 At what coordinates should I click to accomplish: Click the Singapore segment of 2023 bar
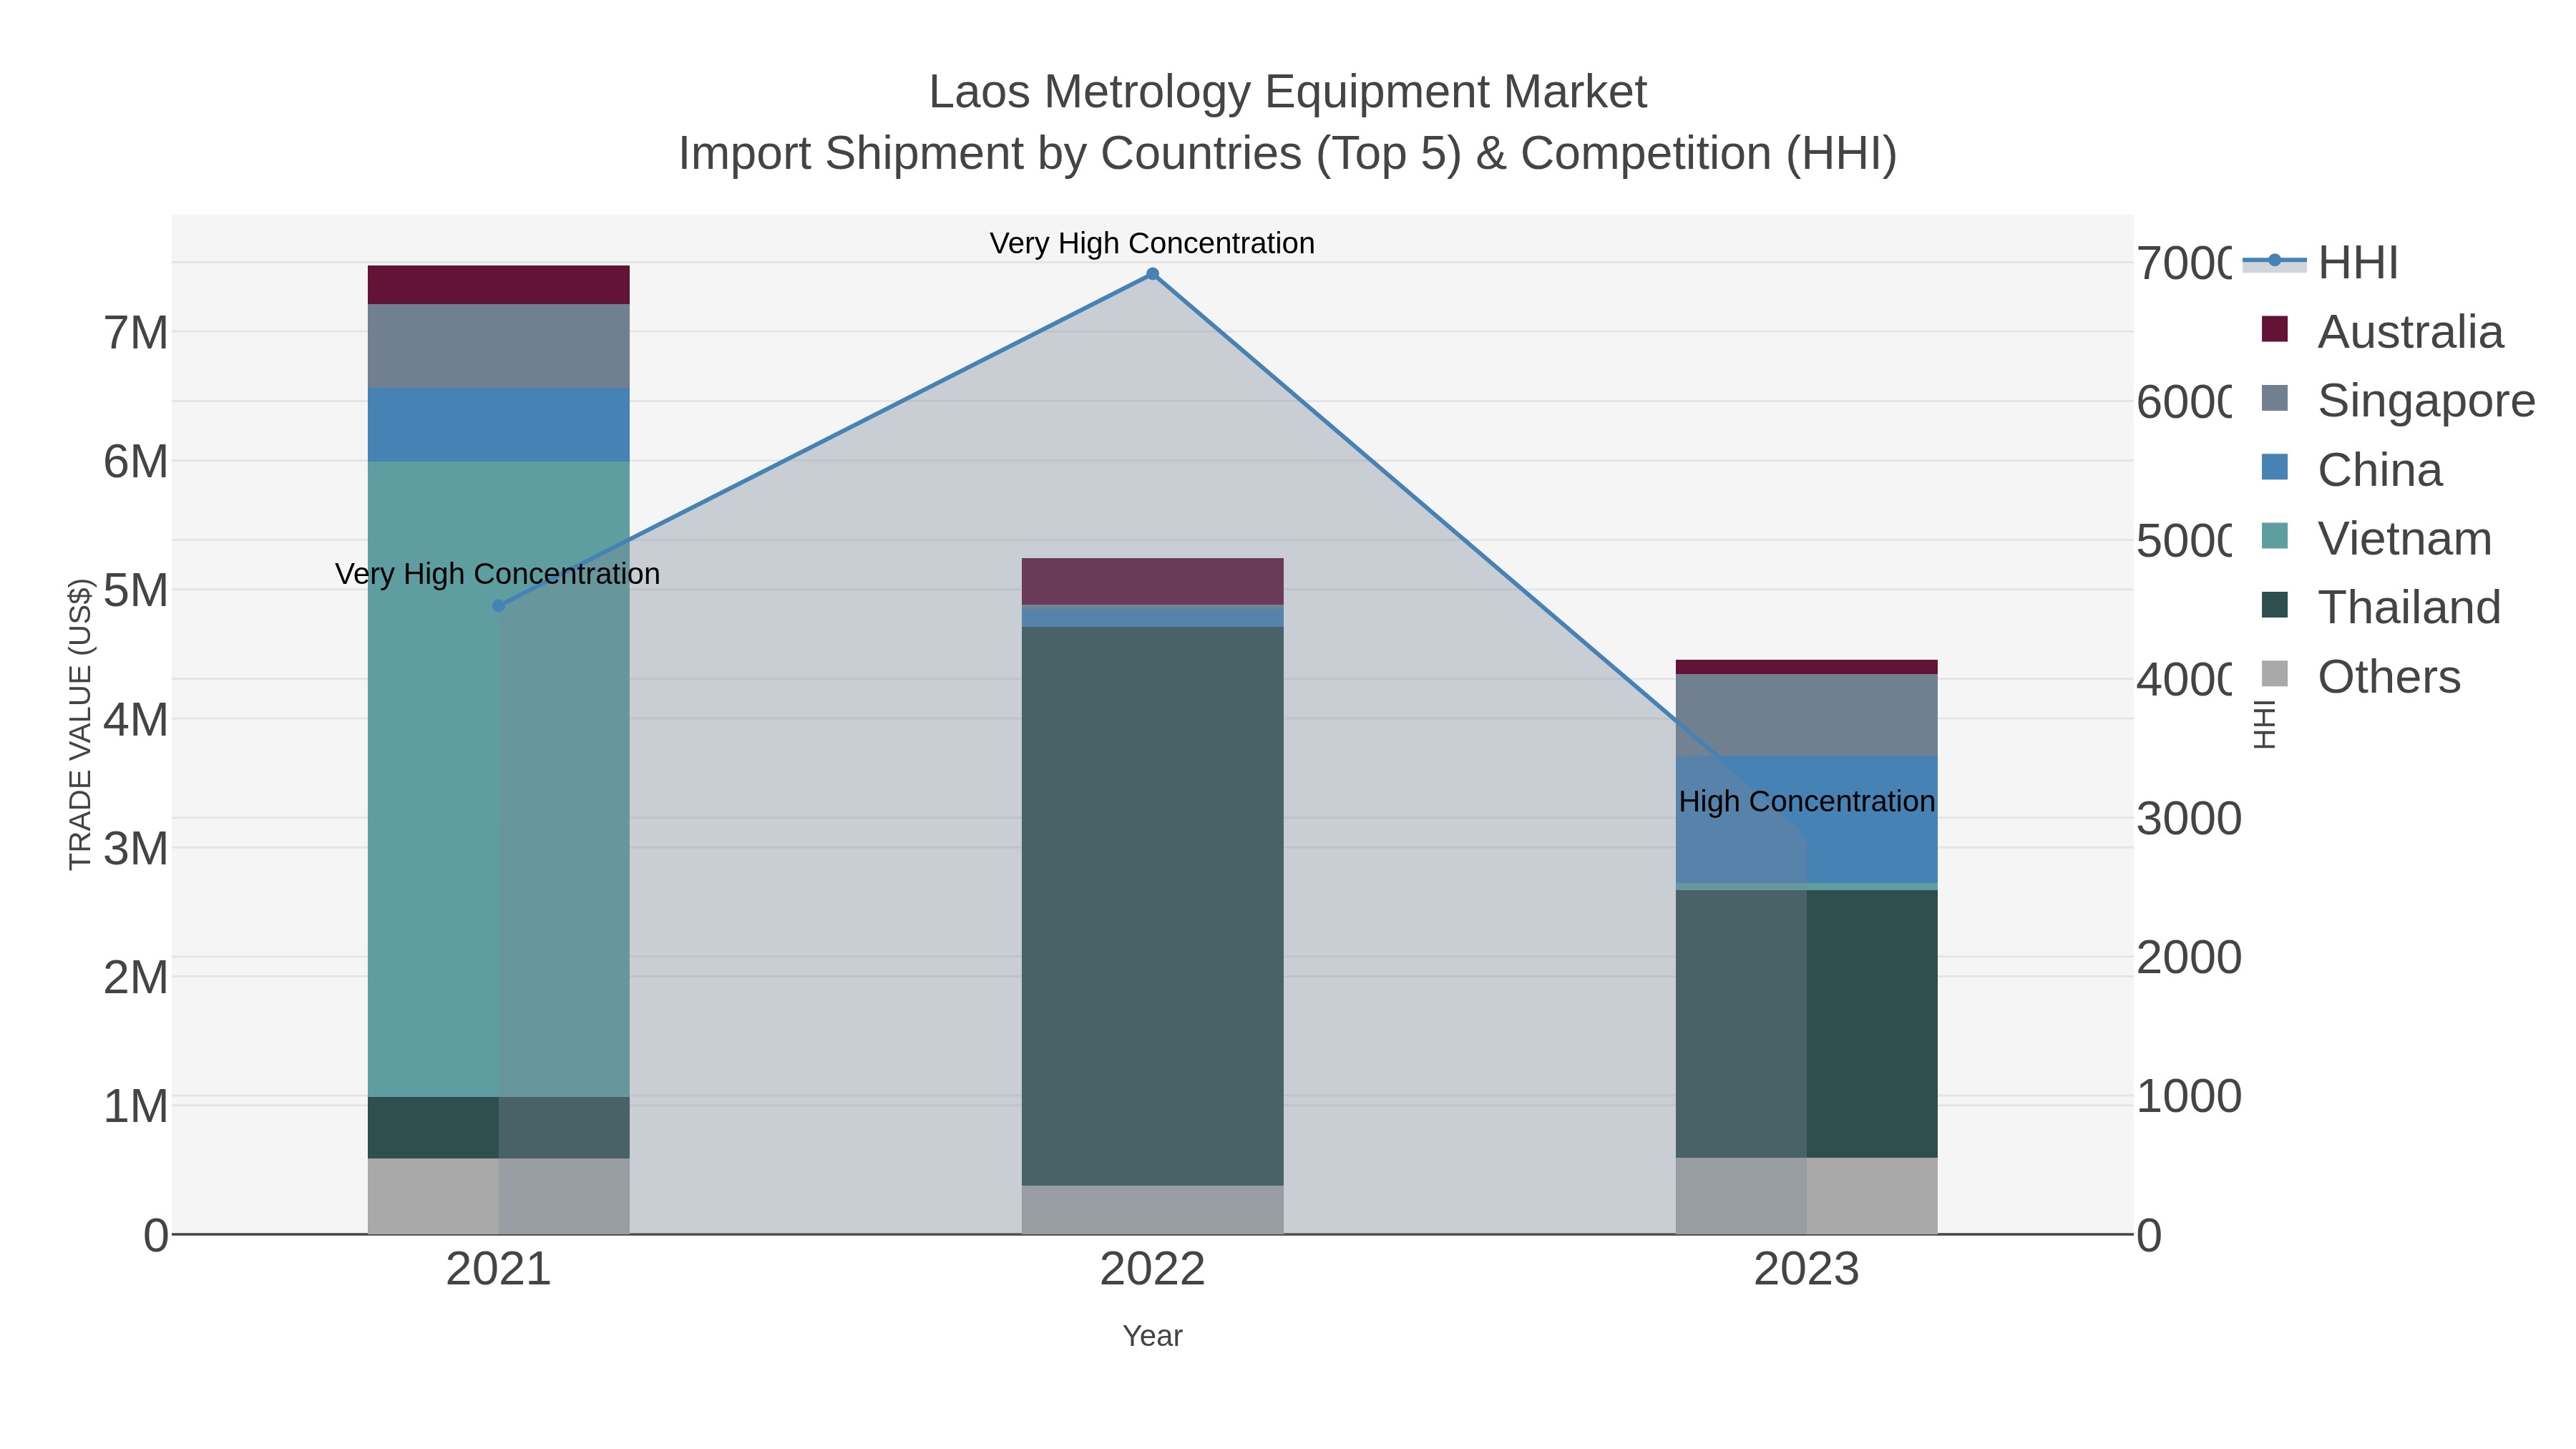[x=1806, y=715]
